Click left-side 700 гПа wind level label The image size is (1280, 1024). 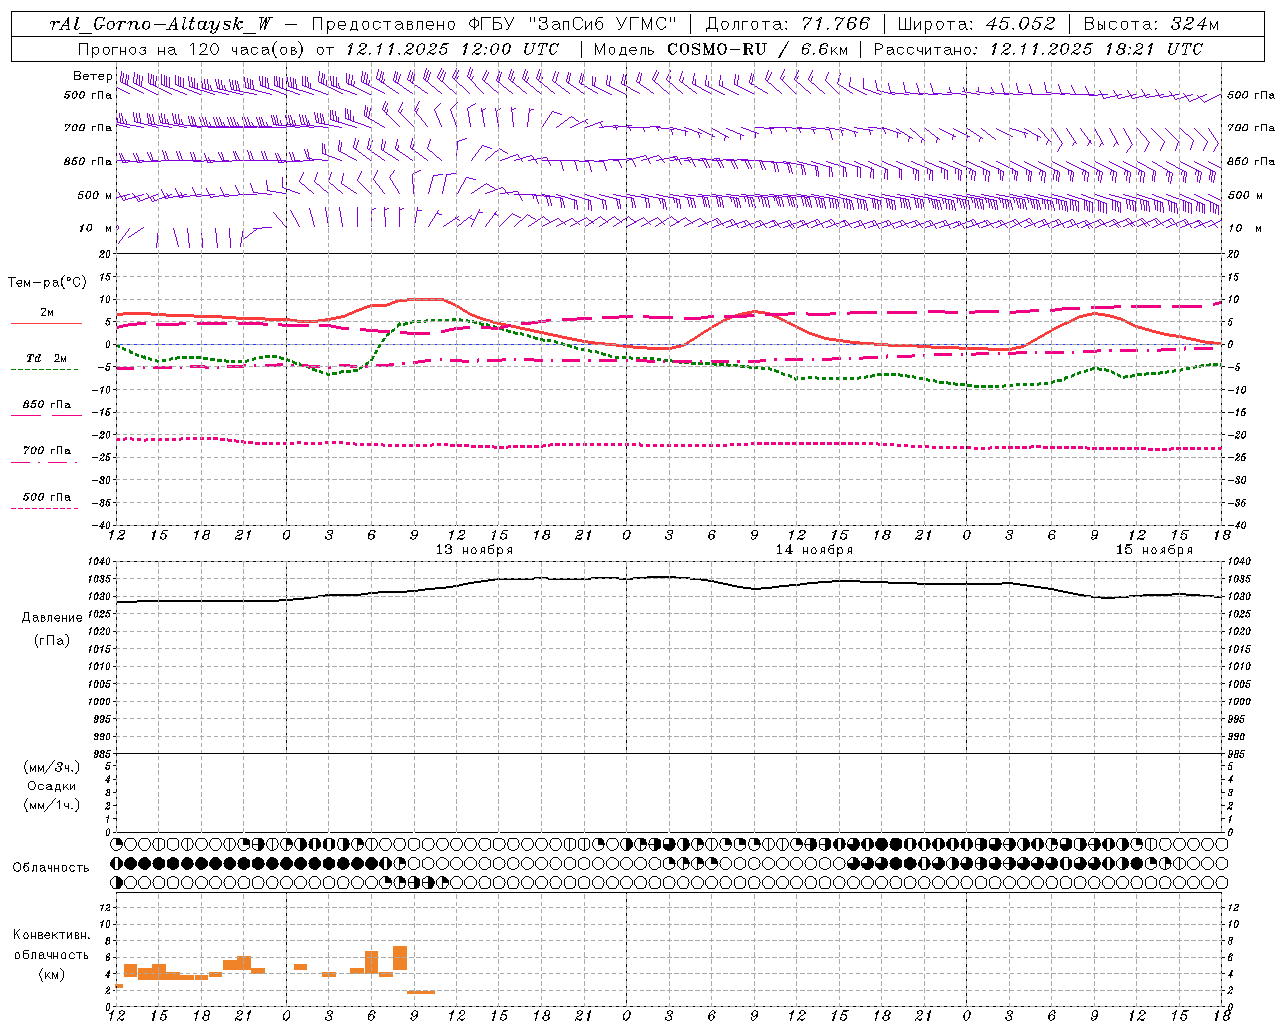click(88, 128)
